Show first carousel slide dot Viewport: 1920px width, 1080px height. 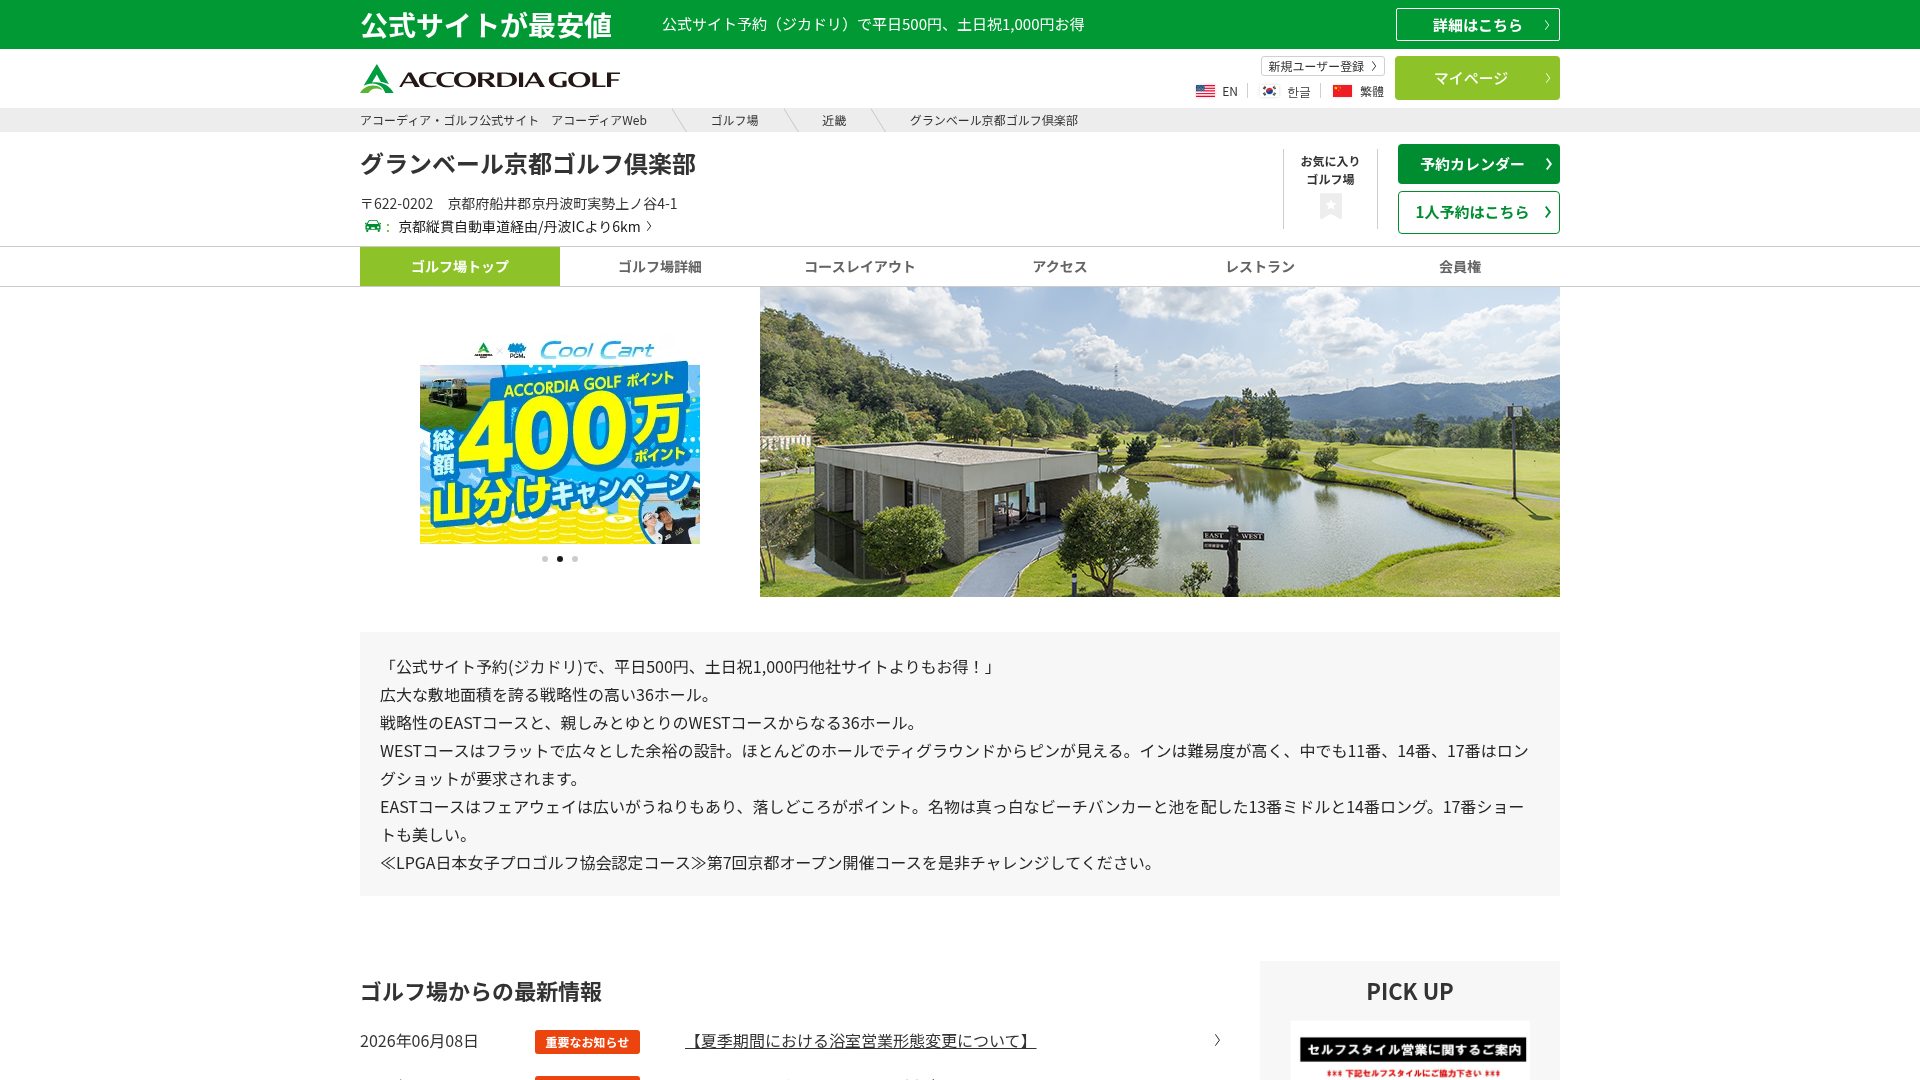point(545,559)
